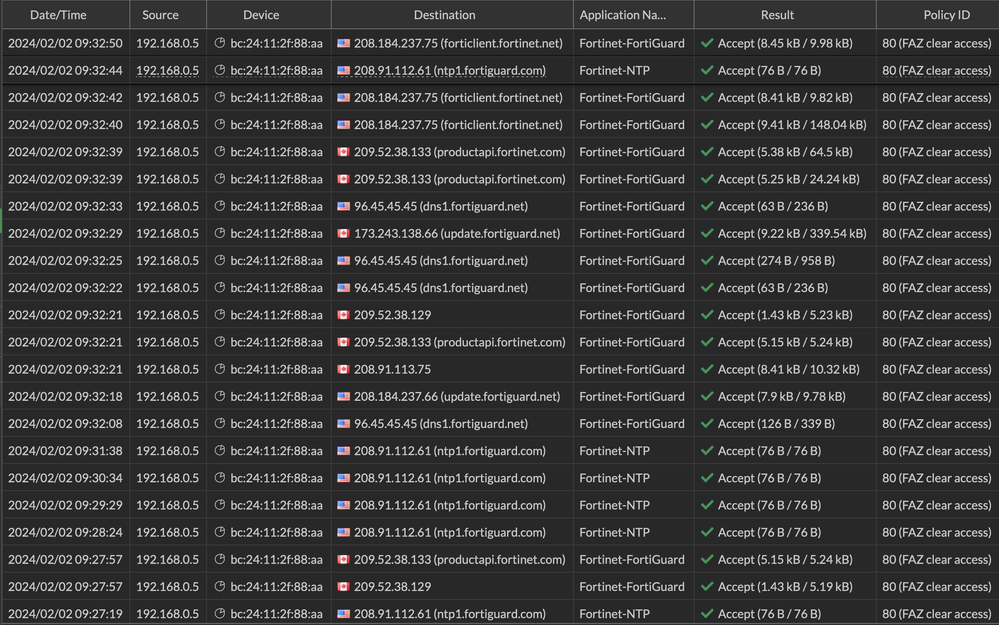The width and height of the screenshot is (999, 625).
Task: Click the US flag in the 09:32:42 row
Action: (x=343, y=97)
